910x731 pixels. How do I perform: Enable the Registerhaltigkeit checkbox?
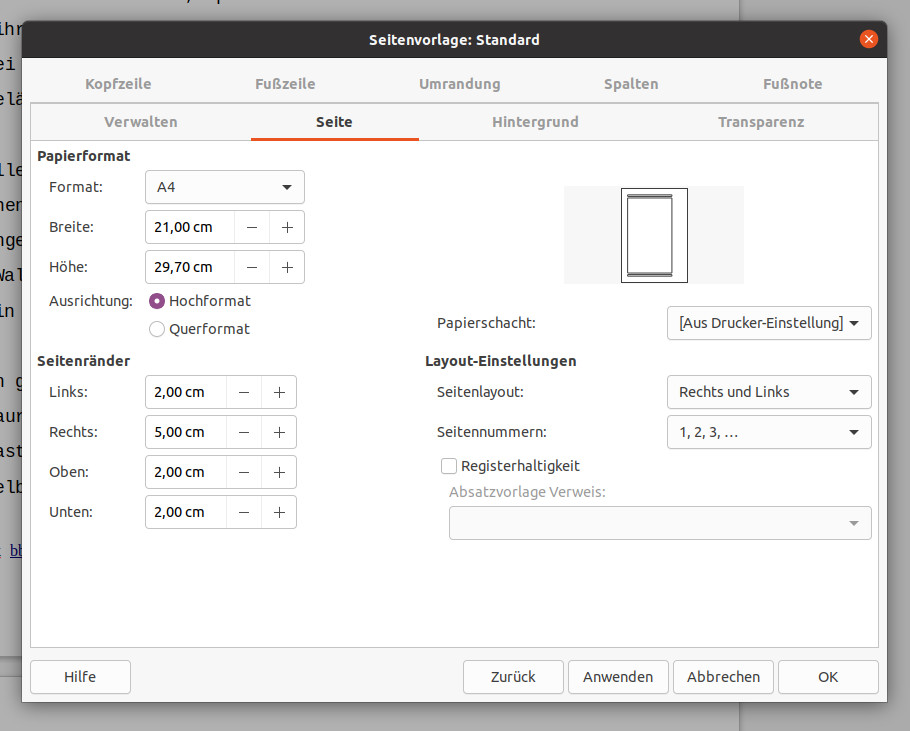coord(449,466)
